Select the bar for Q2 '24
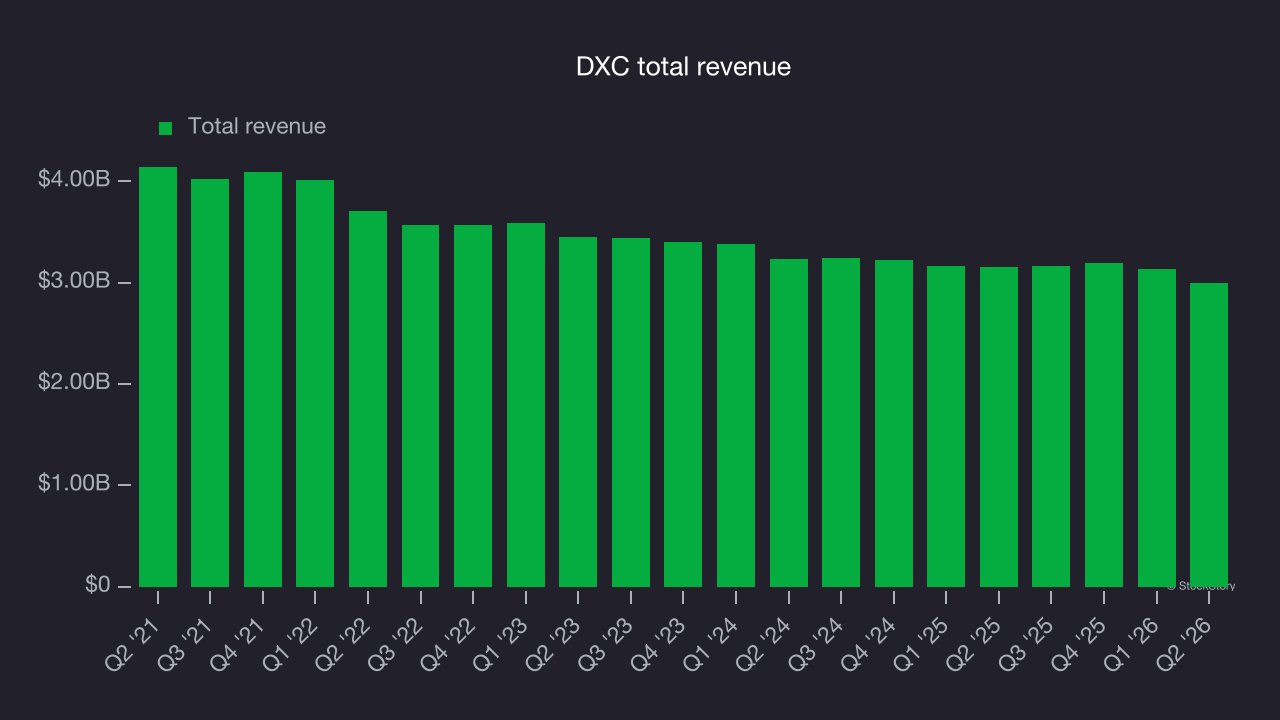Screen dimensions: 1280x720 pos(789,423)
